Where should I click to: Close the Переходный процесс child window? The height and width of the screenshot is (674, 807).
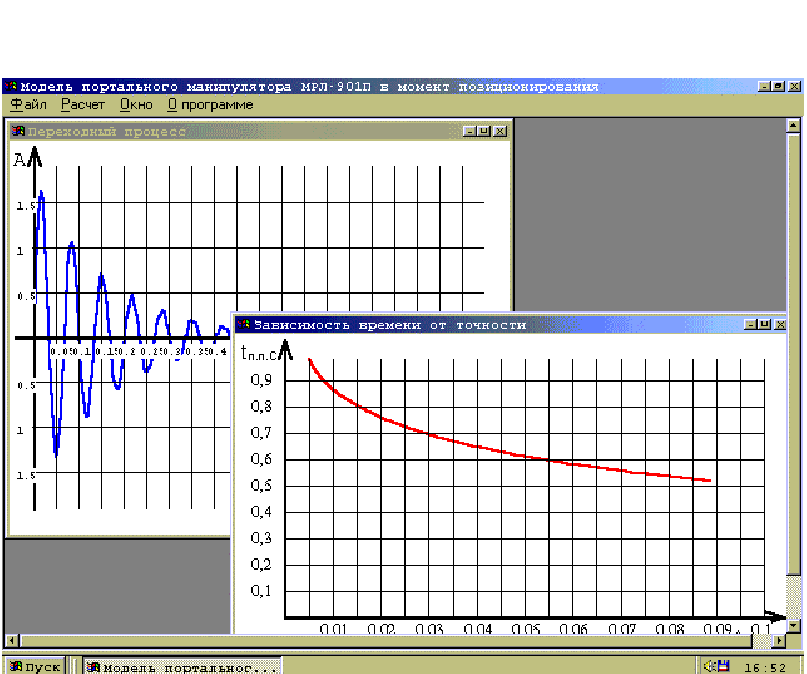point(500,131)
